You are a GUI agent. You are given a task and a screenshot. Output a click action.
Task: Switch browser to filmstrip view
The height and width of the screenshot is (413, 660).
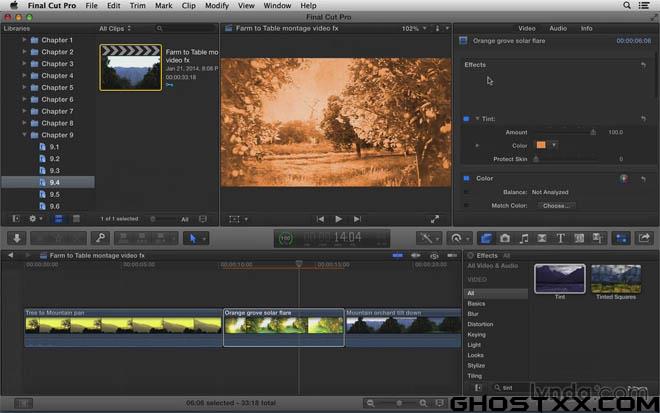click(x=59, y=219)
